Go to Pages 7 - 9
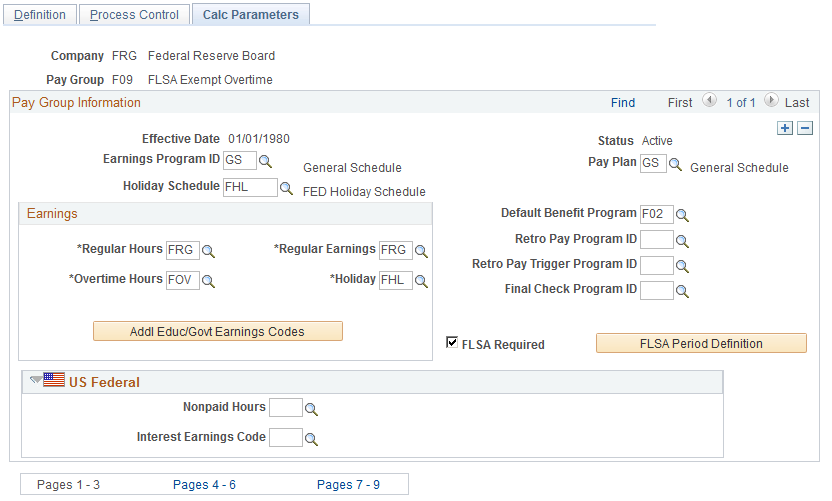Image resolution: width=832 pixels, height=501 pixels. coord(348,485)
